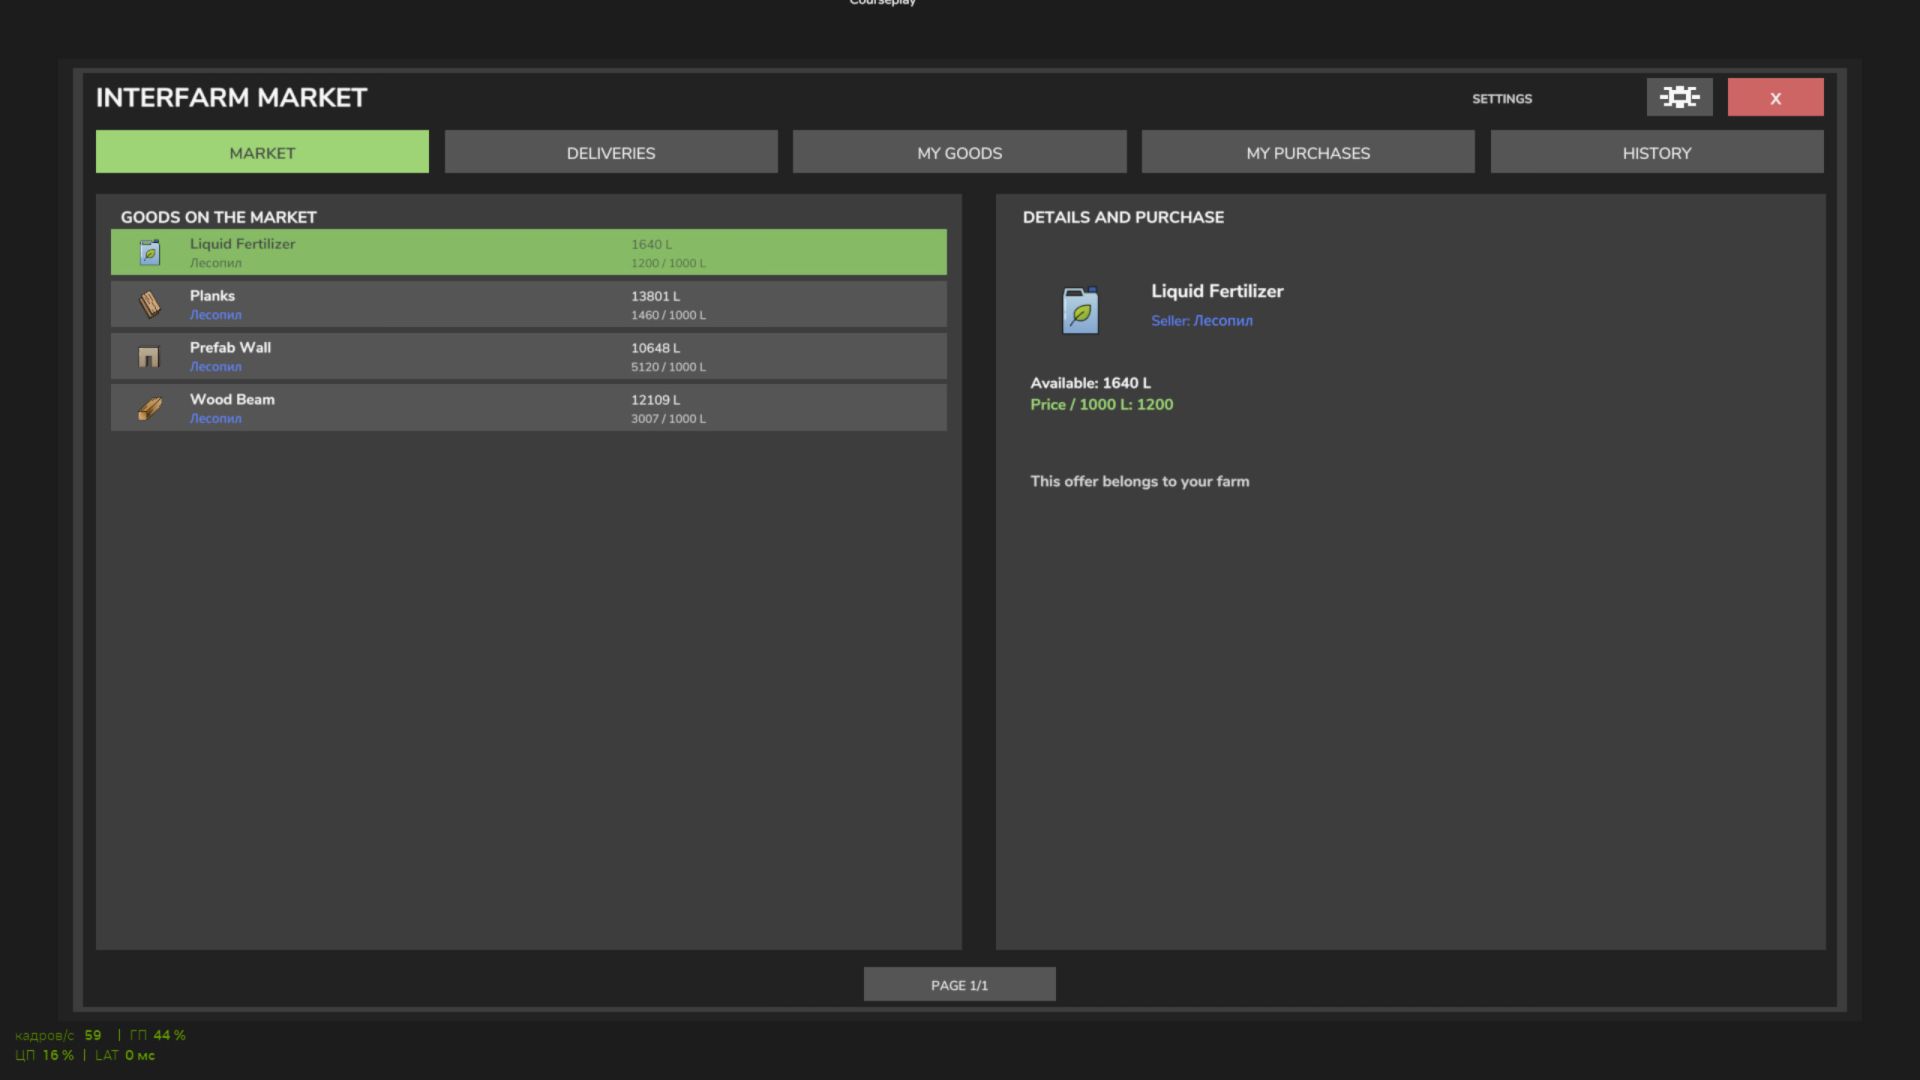This screenshot has width=1920, height=1080.
Task: Click the 1460 / 1000 L price
Action: pyautogui.click(x=668, y=315)
